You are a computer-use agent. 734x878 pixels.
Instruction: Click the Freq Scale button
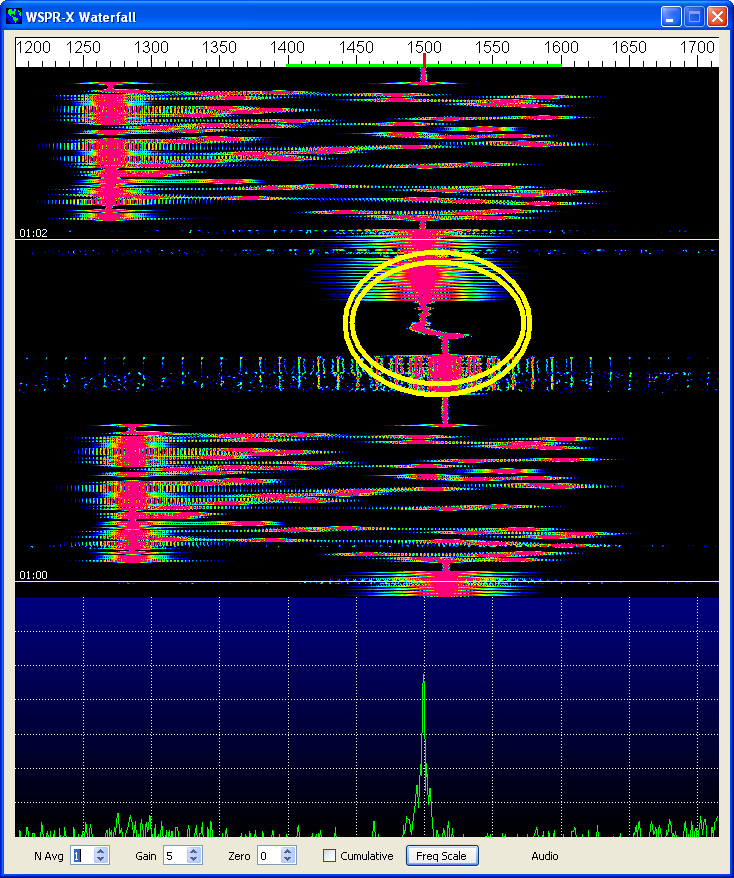pos(442,856)
